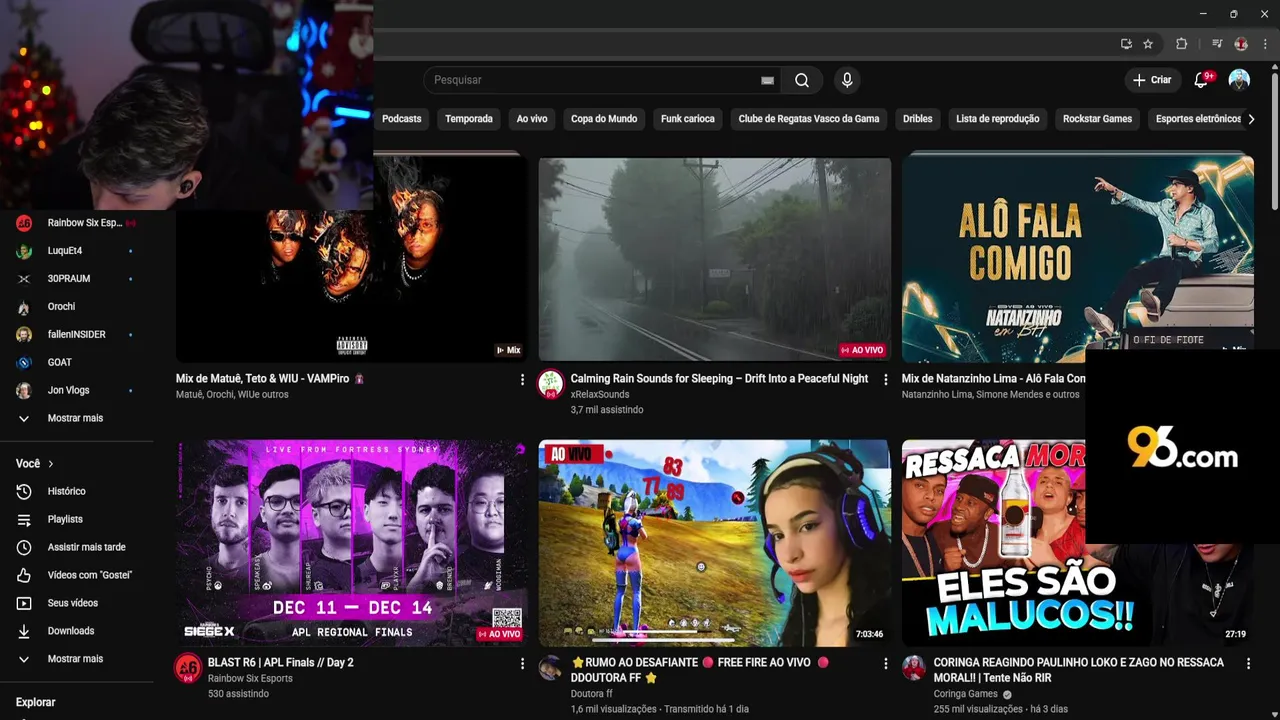Image resolution: width=1280 pixels, height=720 pixels.
Task: Select the Podcasts filter chip
Action: click(402, 119)
